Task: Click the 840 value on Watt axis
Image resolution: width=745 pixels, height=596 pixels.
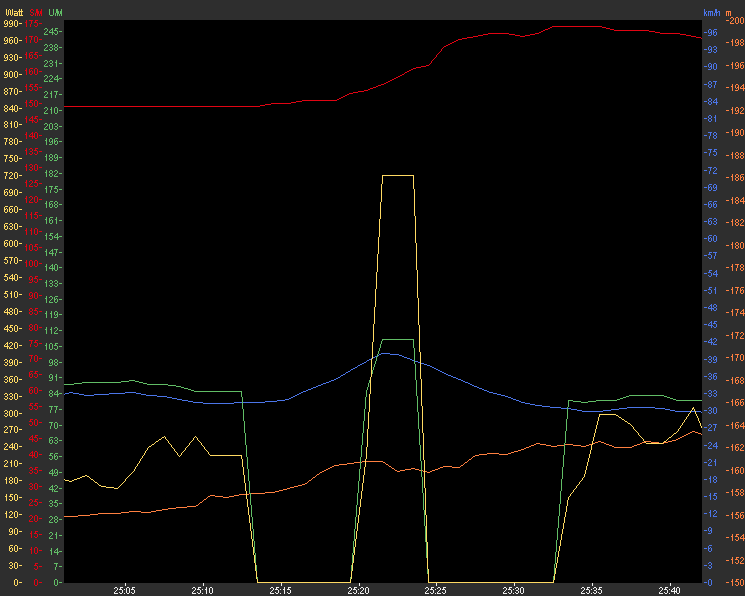Action: pyautogui.click(x=12, y=108)
